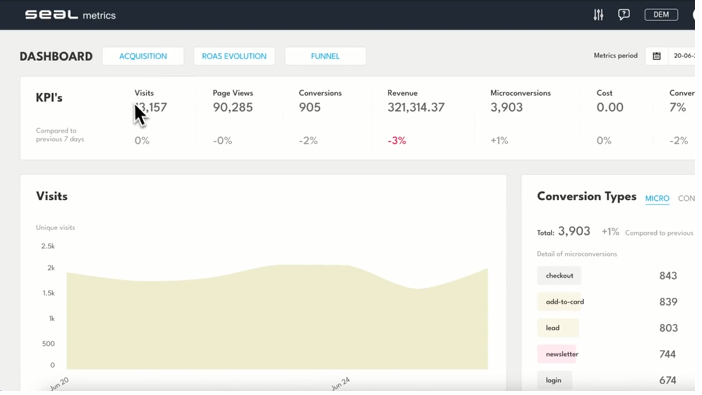Open the Funnel view

pos(325,56)
